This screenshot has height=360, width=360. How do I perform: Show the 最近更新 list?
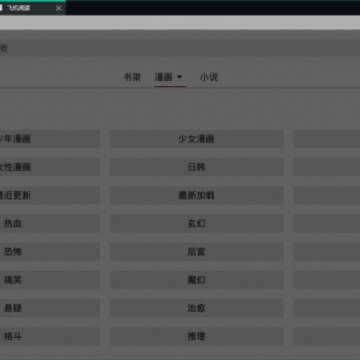pos(50,195)
